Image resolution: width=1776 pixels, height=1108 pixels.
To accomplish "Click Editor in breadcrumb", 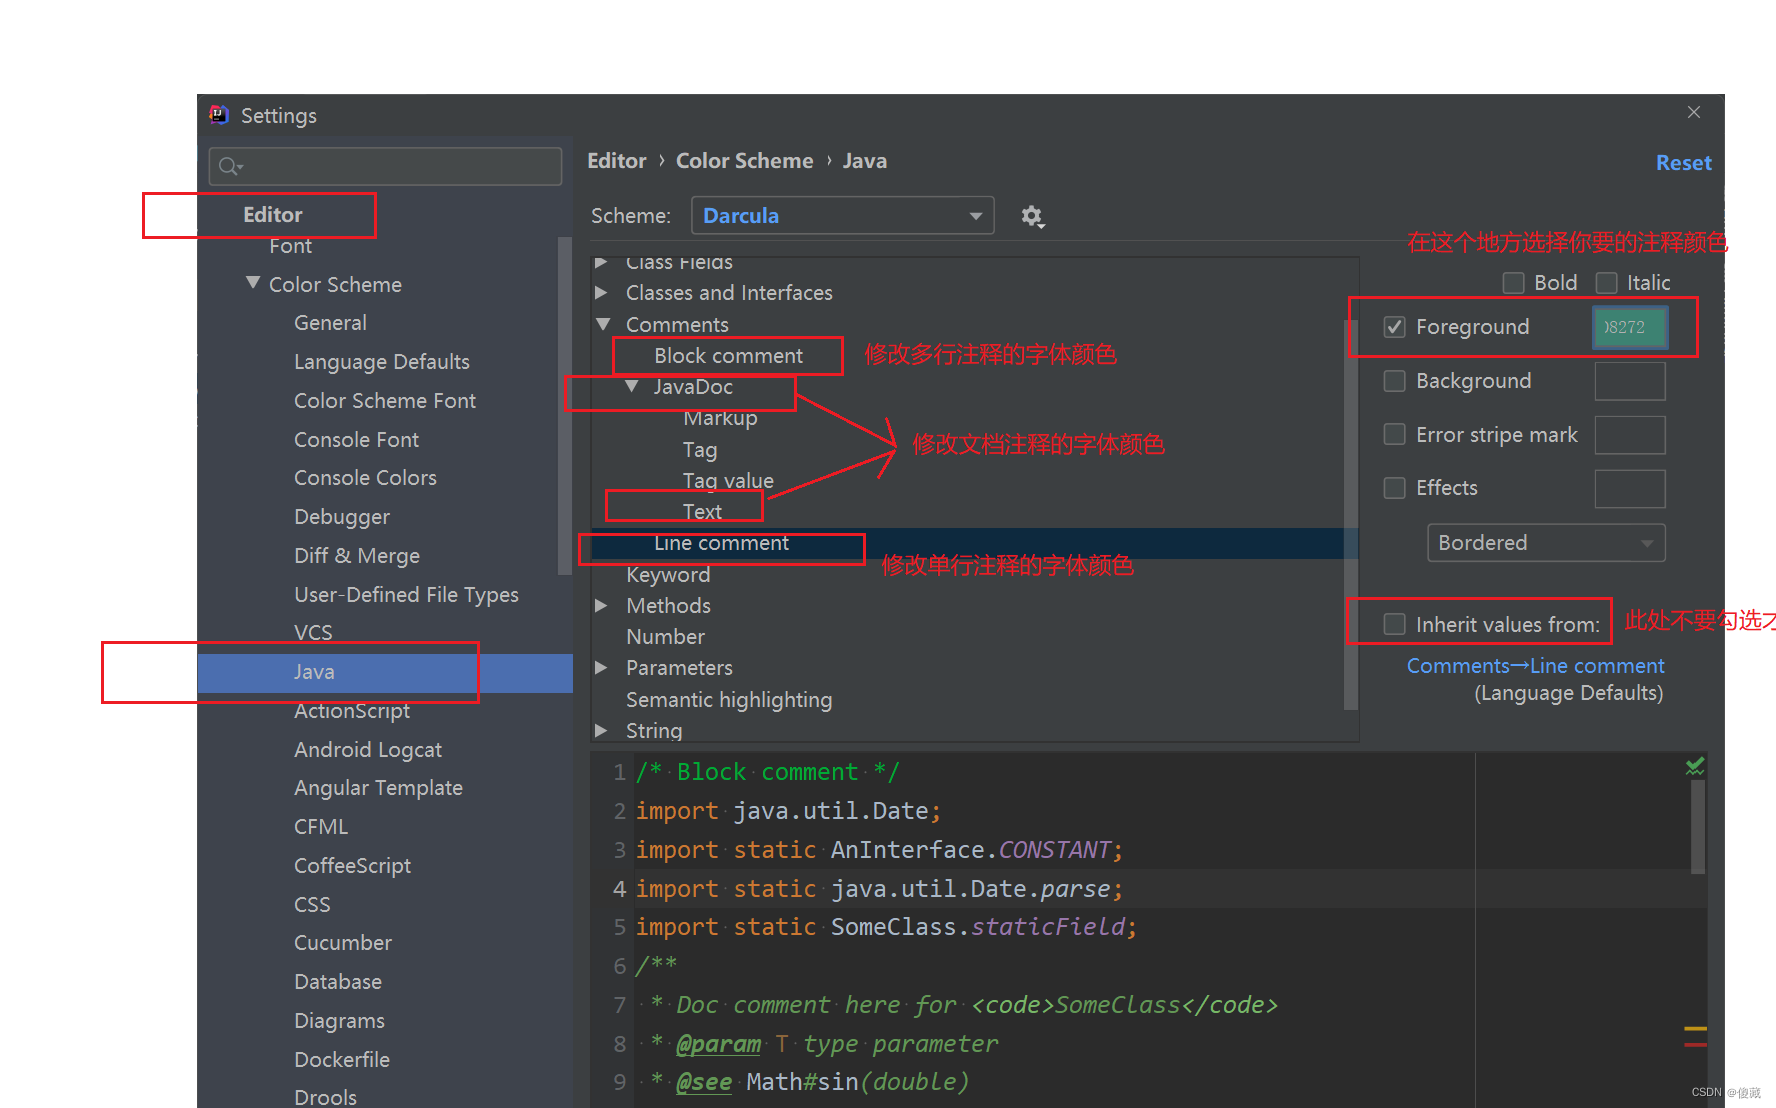I will (x=617, y=161).
